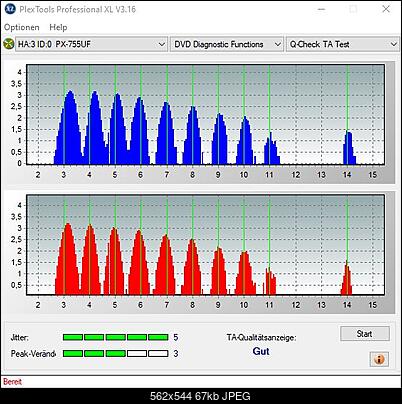
Task: Minimize the PlexTools window
Action: [x=321, y=9]
